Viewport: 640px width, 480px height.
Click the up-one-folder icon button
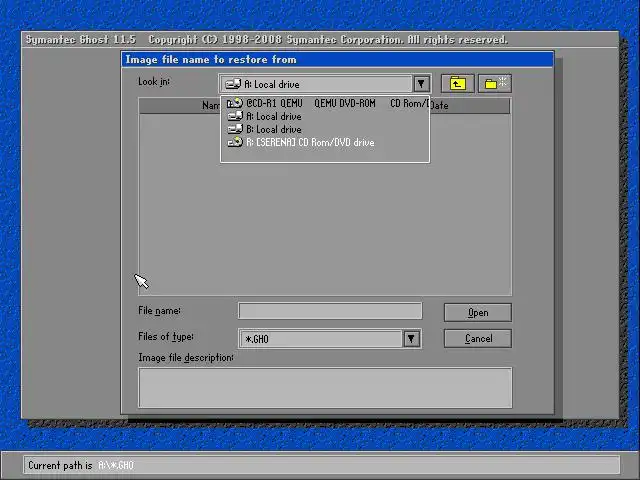tap(457, 84)
